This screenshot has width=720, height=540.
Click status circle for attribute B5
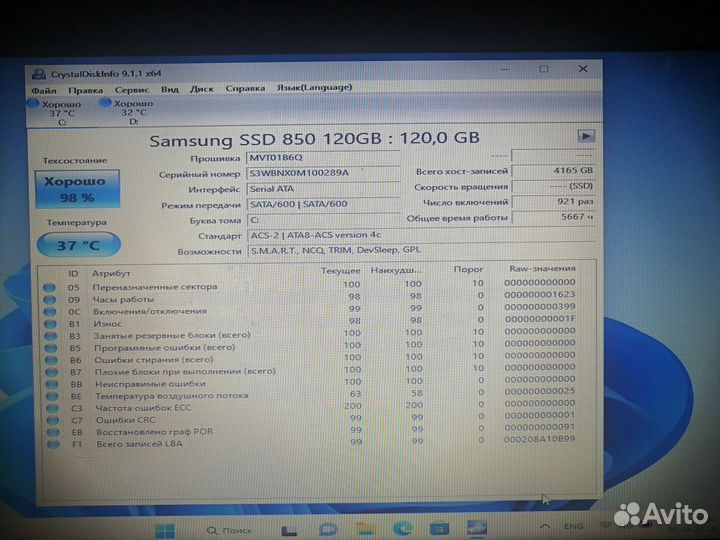(x=51, y=348)
